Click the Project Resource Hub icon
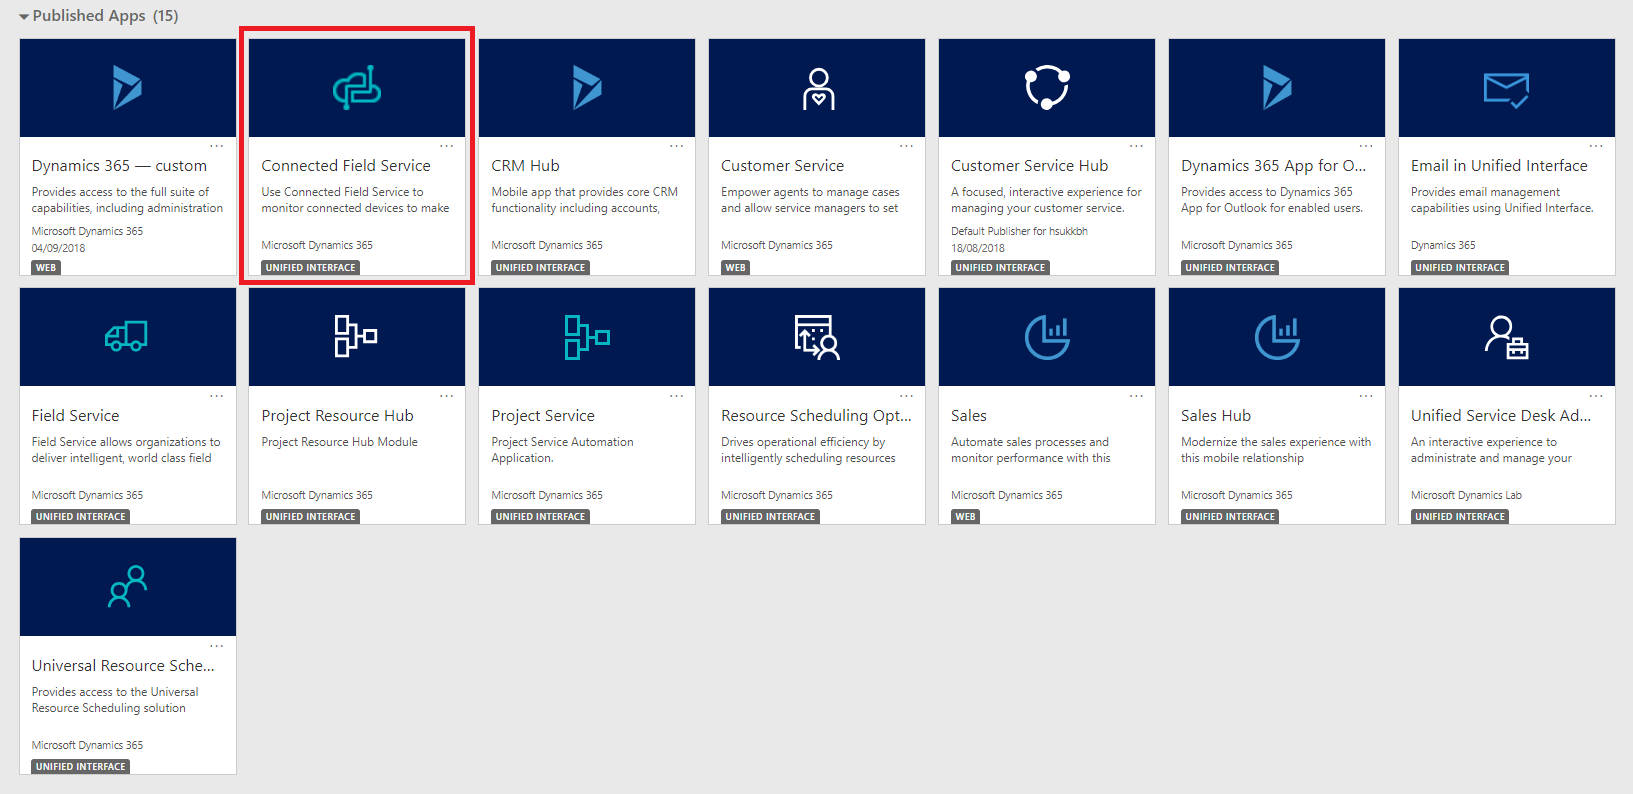This screenshot has width=1633, height=794. (x=356, y=336)
